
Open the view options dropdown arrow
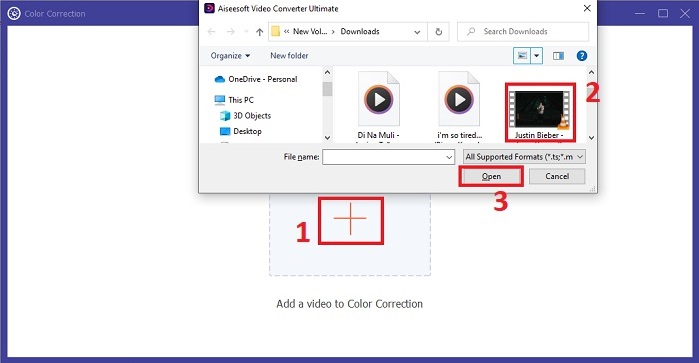pos(536,56)
